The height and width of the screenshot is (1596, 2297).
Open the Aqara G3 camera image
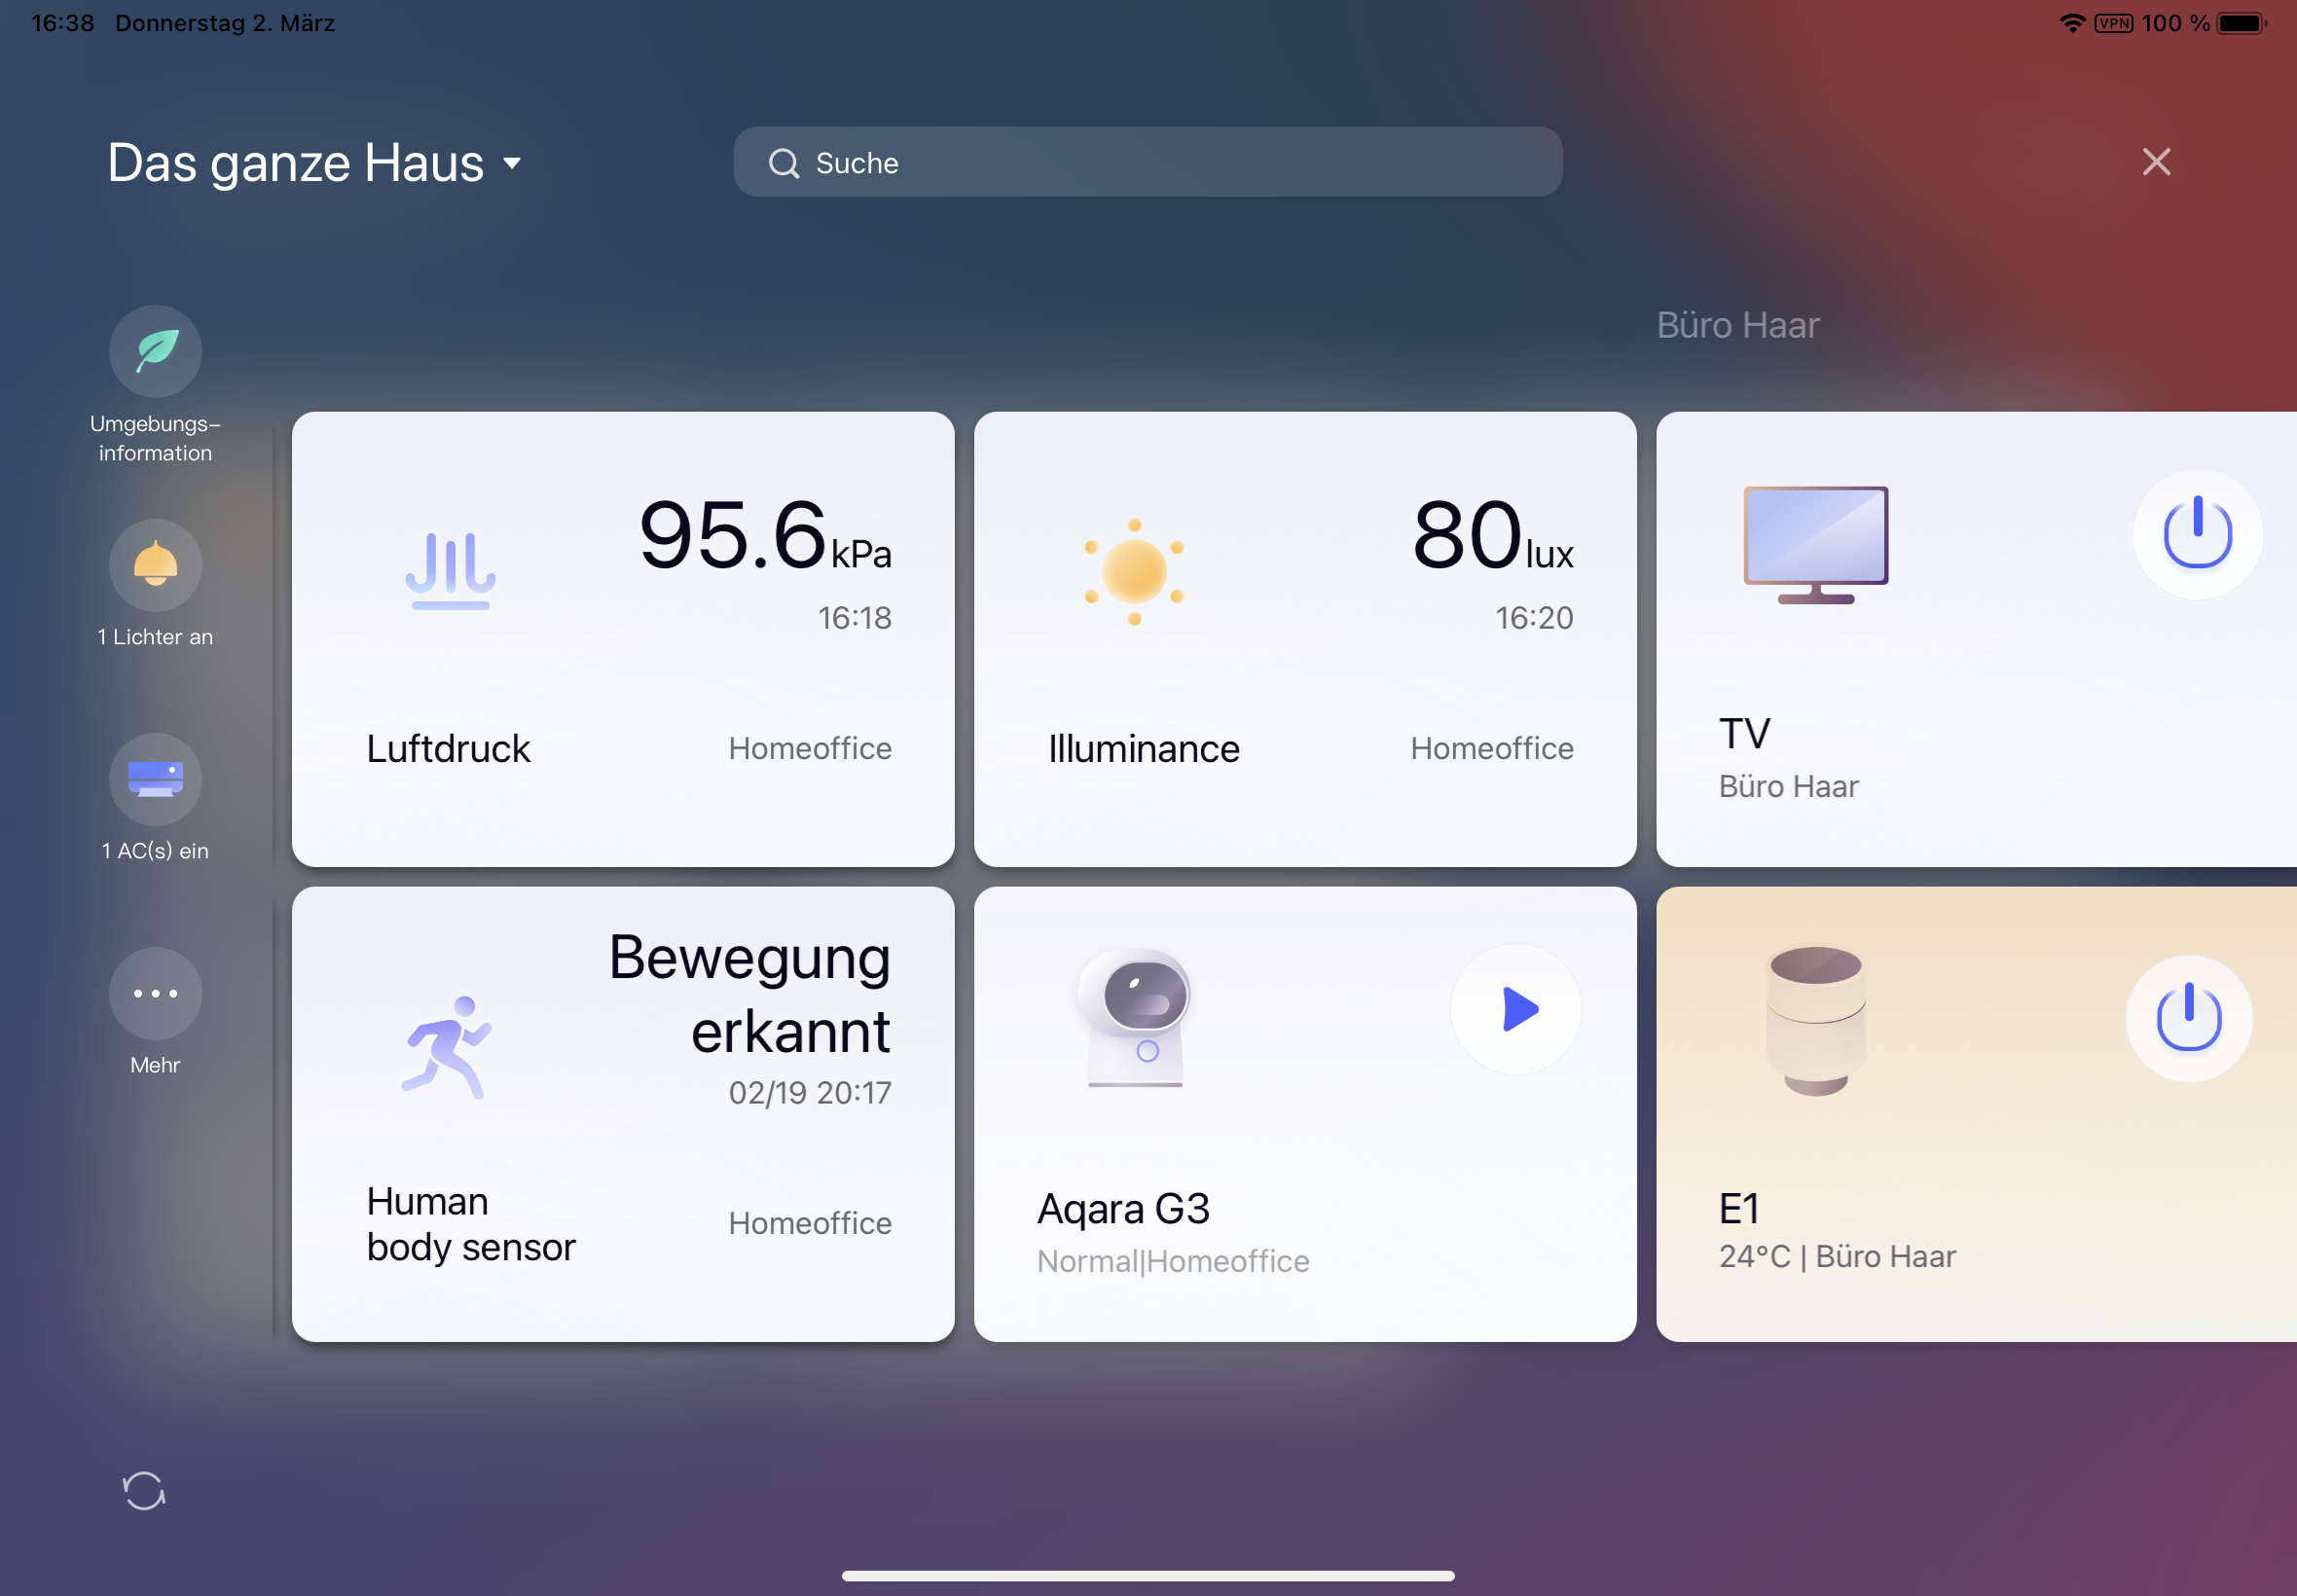coord(1137,1017)
